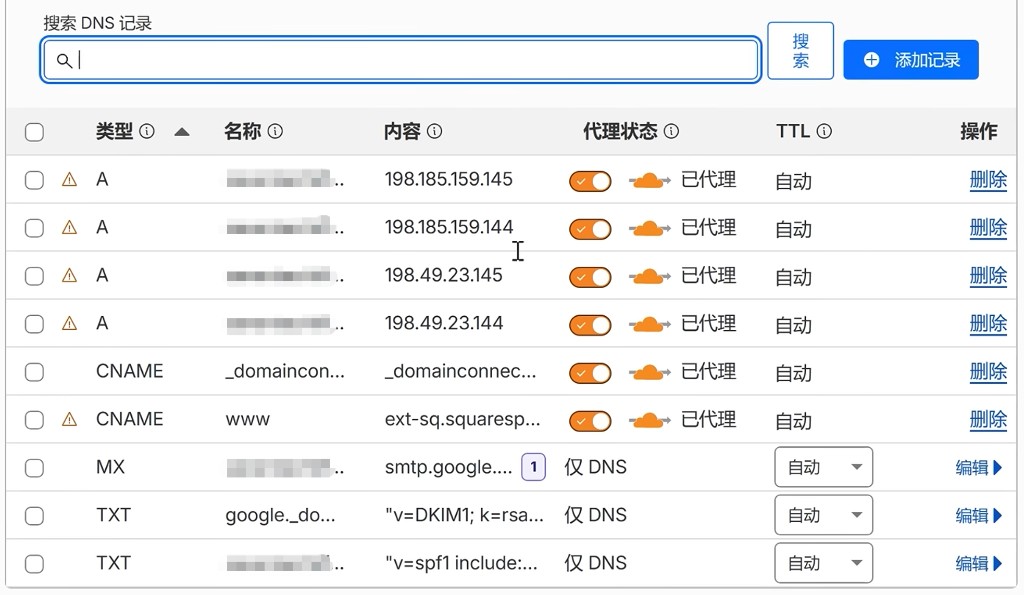Click the smtp.google.... content cell

pyautogui.click(x=448, y=467)
